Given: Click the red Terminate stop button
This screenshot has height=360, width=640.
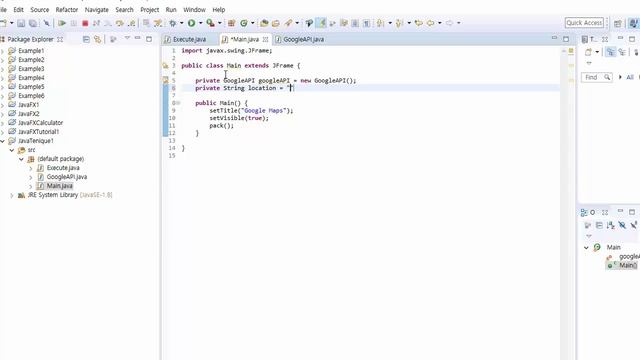Looking at the screenshot, I should point(85,23).
